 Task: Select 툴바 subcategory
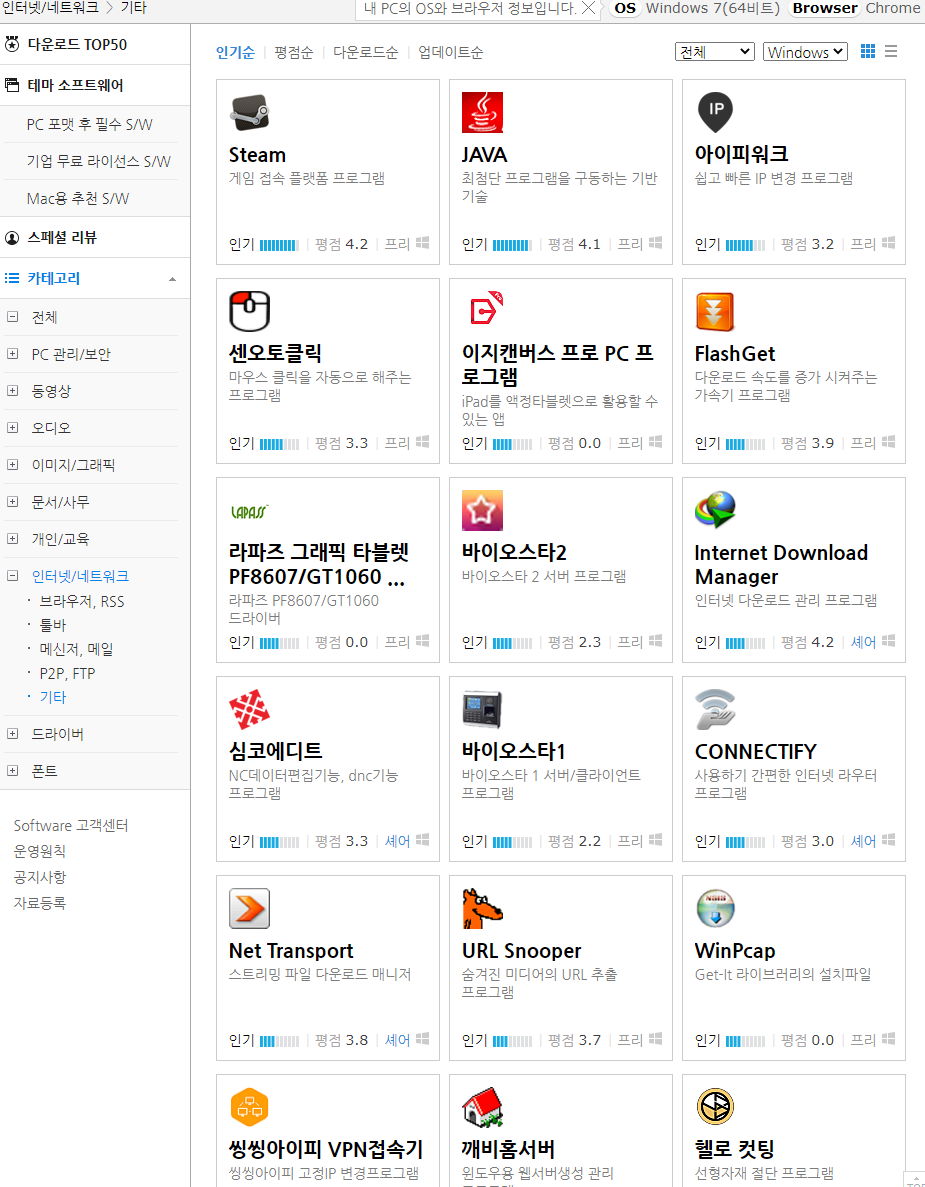pos(53,625)
